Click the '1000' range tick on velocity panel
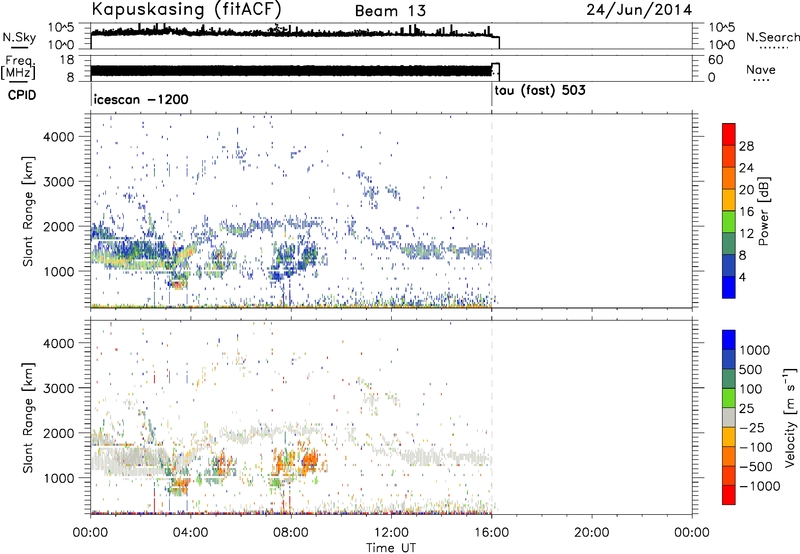This screenshot has width=800, height=554. [x=59, y=478]
